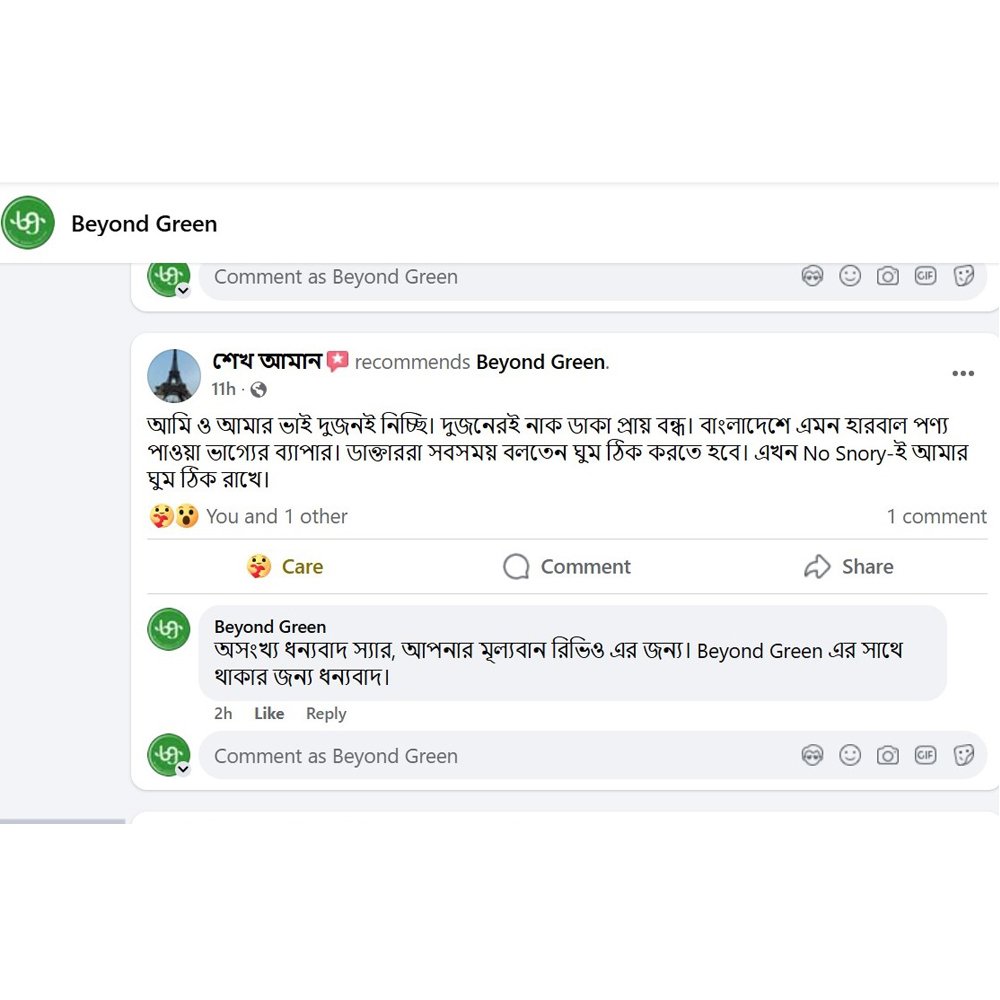Share the recommendation post
Viewport: 1000px width, 1000px height.
pos(849,566)
